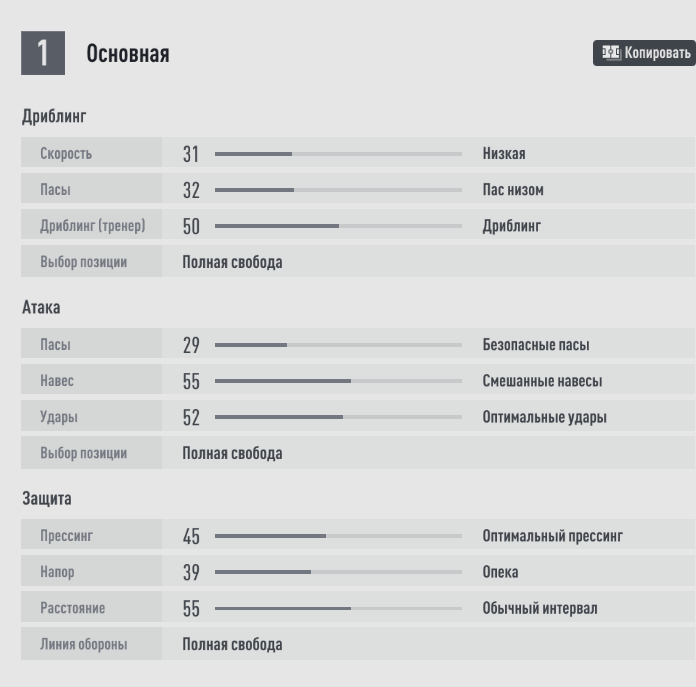Adjust the Пасы slider valued 29
Viewport: 696px width, 687px height.
point(338,345)
